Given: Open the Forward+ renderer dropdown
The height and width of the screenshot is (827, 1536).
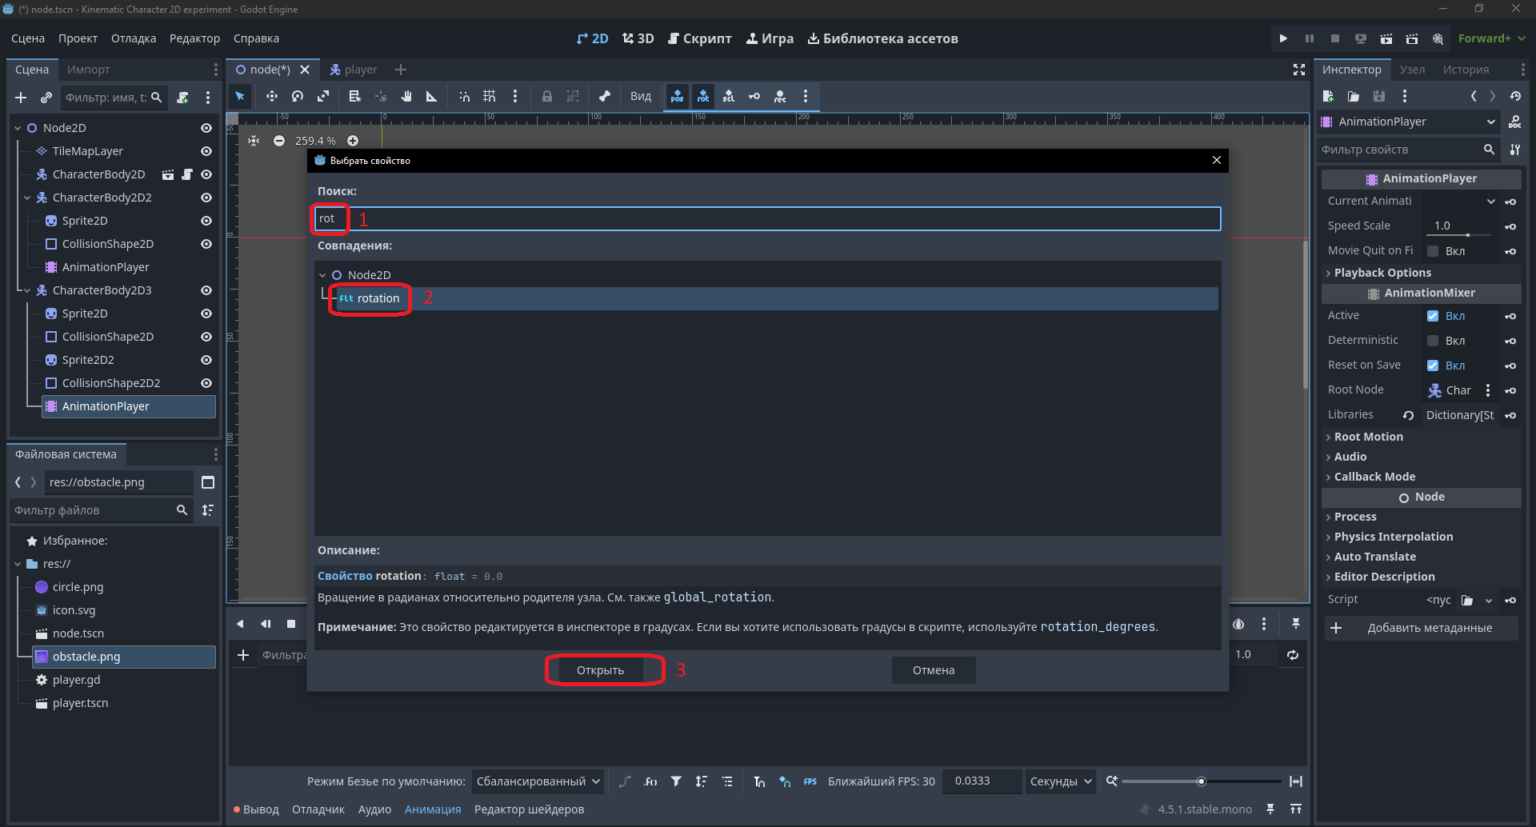Looking at the screenshot, I should pyautogui.click(x=1491, y=38).
